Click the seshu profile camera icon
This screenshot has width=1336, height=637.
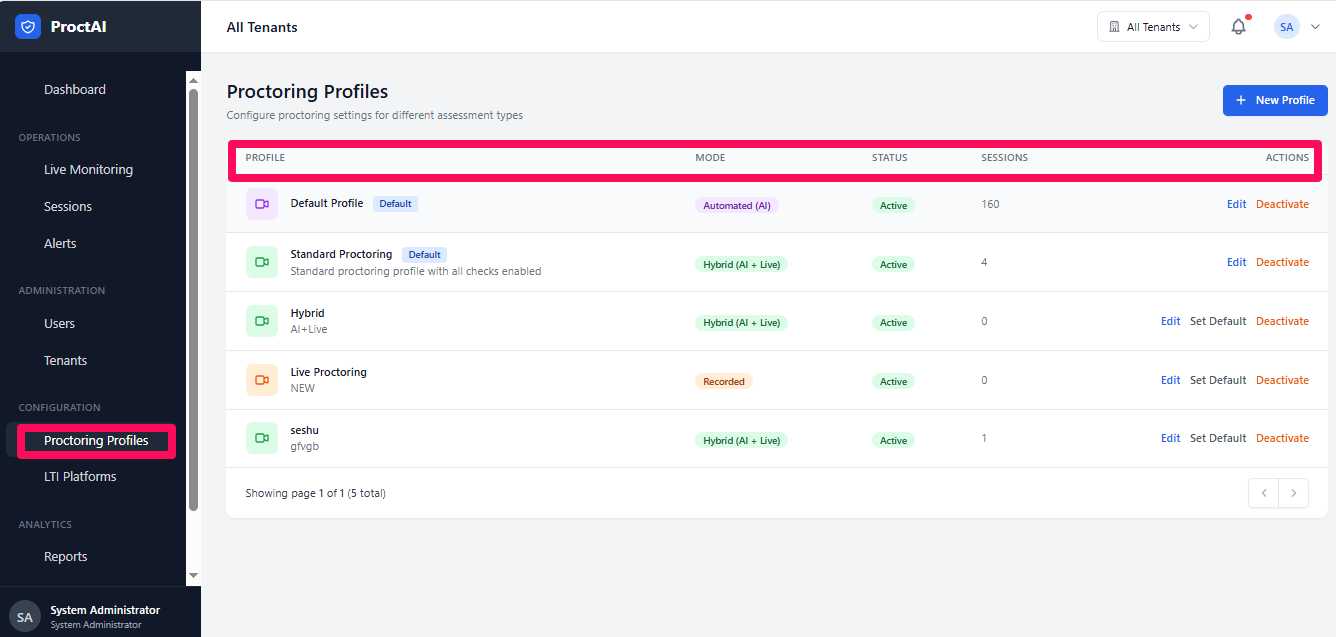point(262,438)
